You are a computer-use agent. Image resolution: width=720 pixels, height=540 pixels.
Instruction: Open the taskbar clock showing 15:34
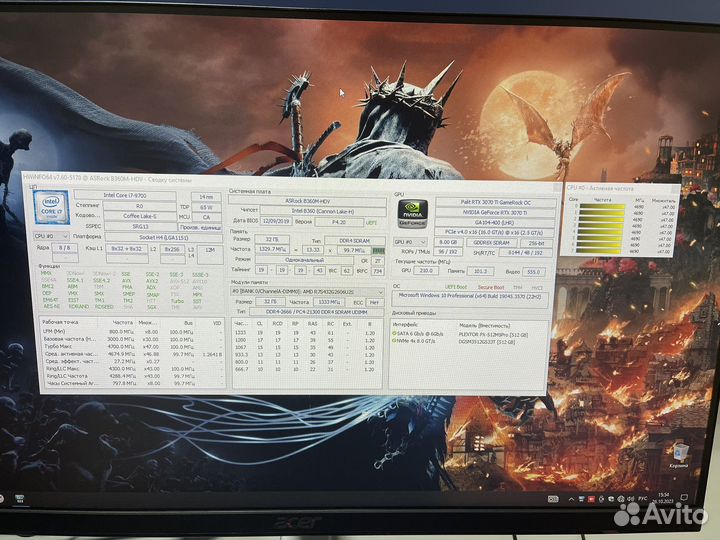click(x=664, y=498)
